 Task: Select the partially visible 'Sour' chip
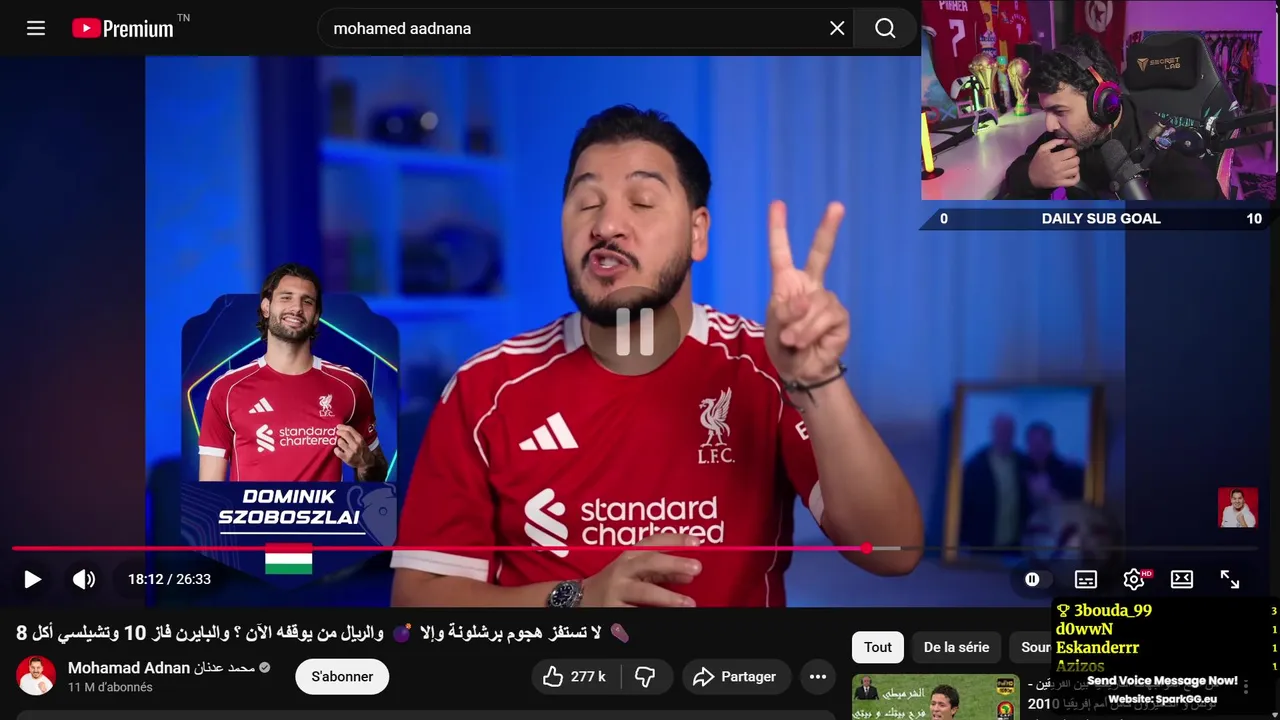click(1034, 647)
